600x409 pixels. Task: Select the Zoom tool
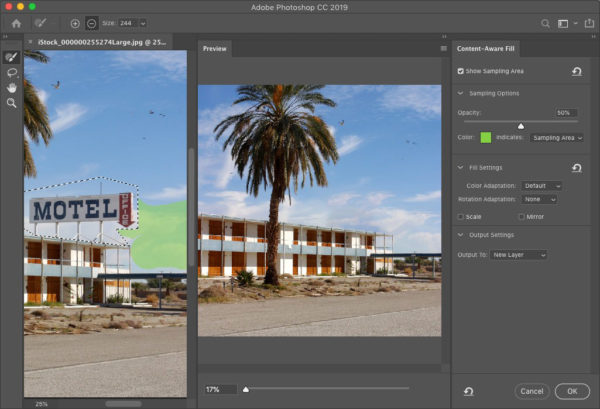coord(12,102)
